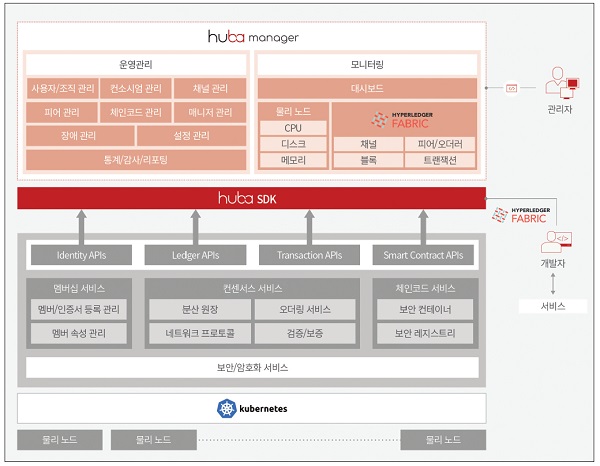
Task: Click the CPU box
Action: point(293,128)
